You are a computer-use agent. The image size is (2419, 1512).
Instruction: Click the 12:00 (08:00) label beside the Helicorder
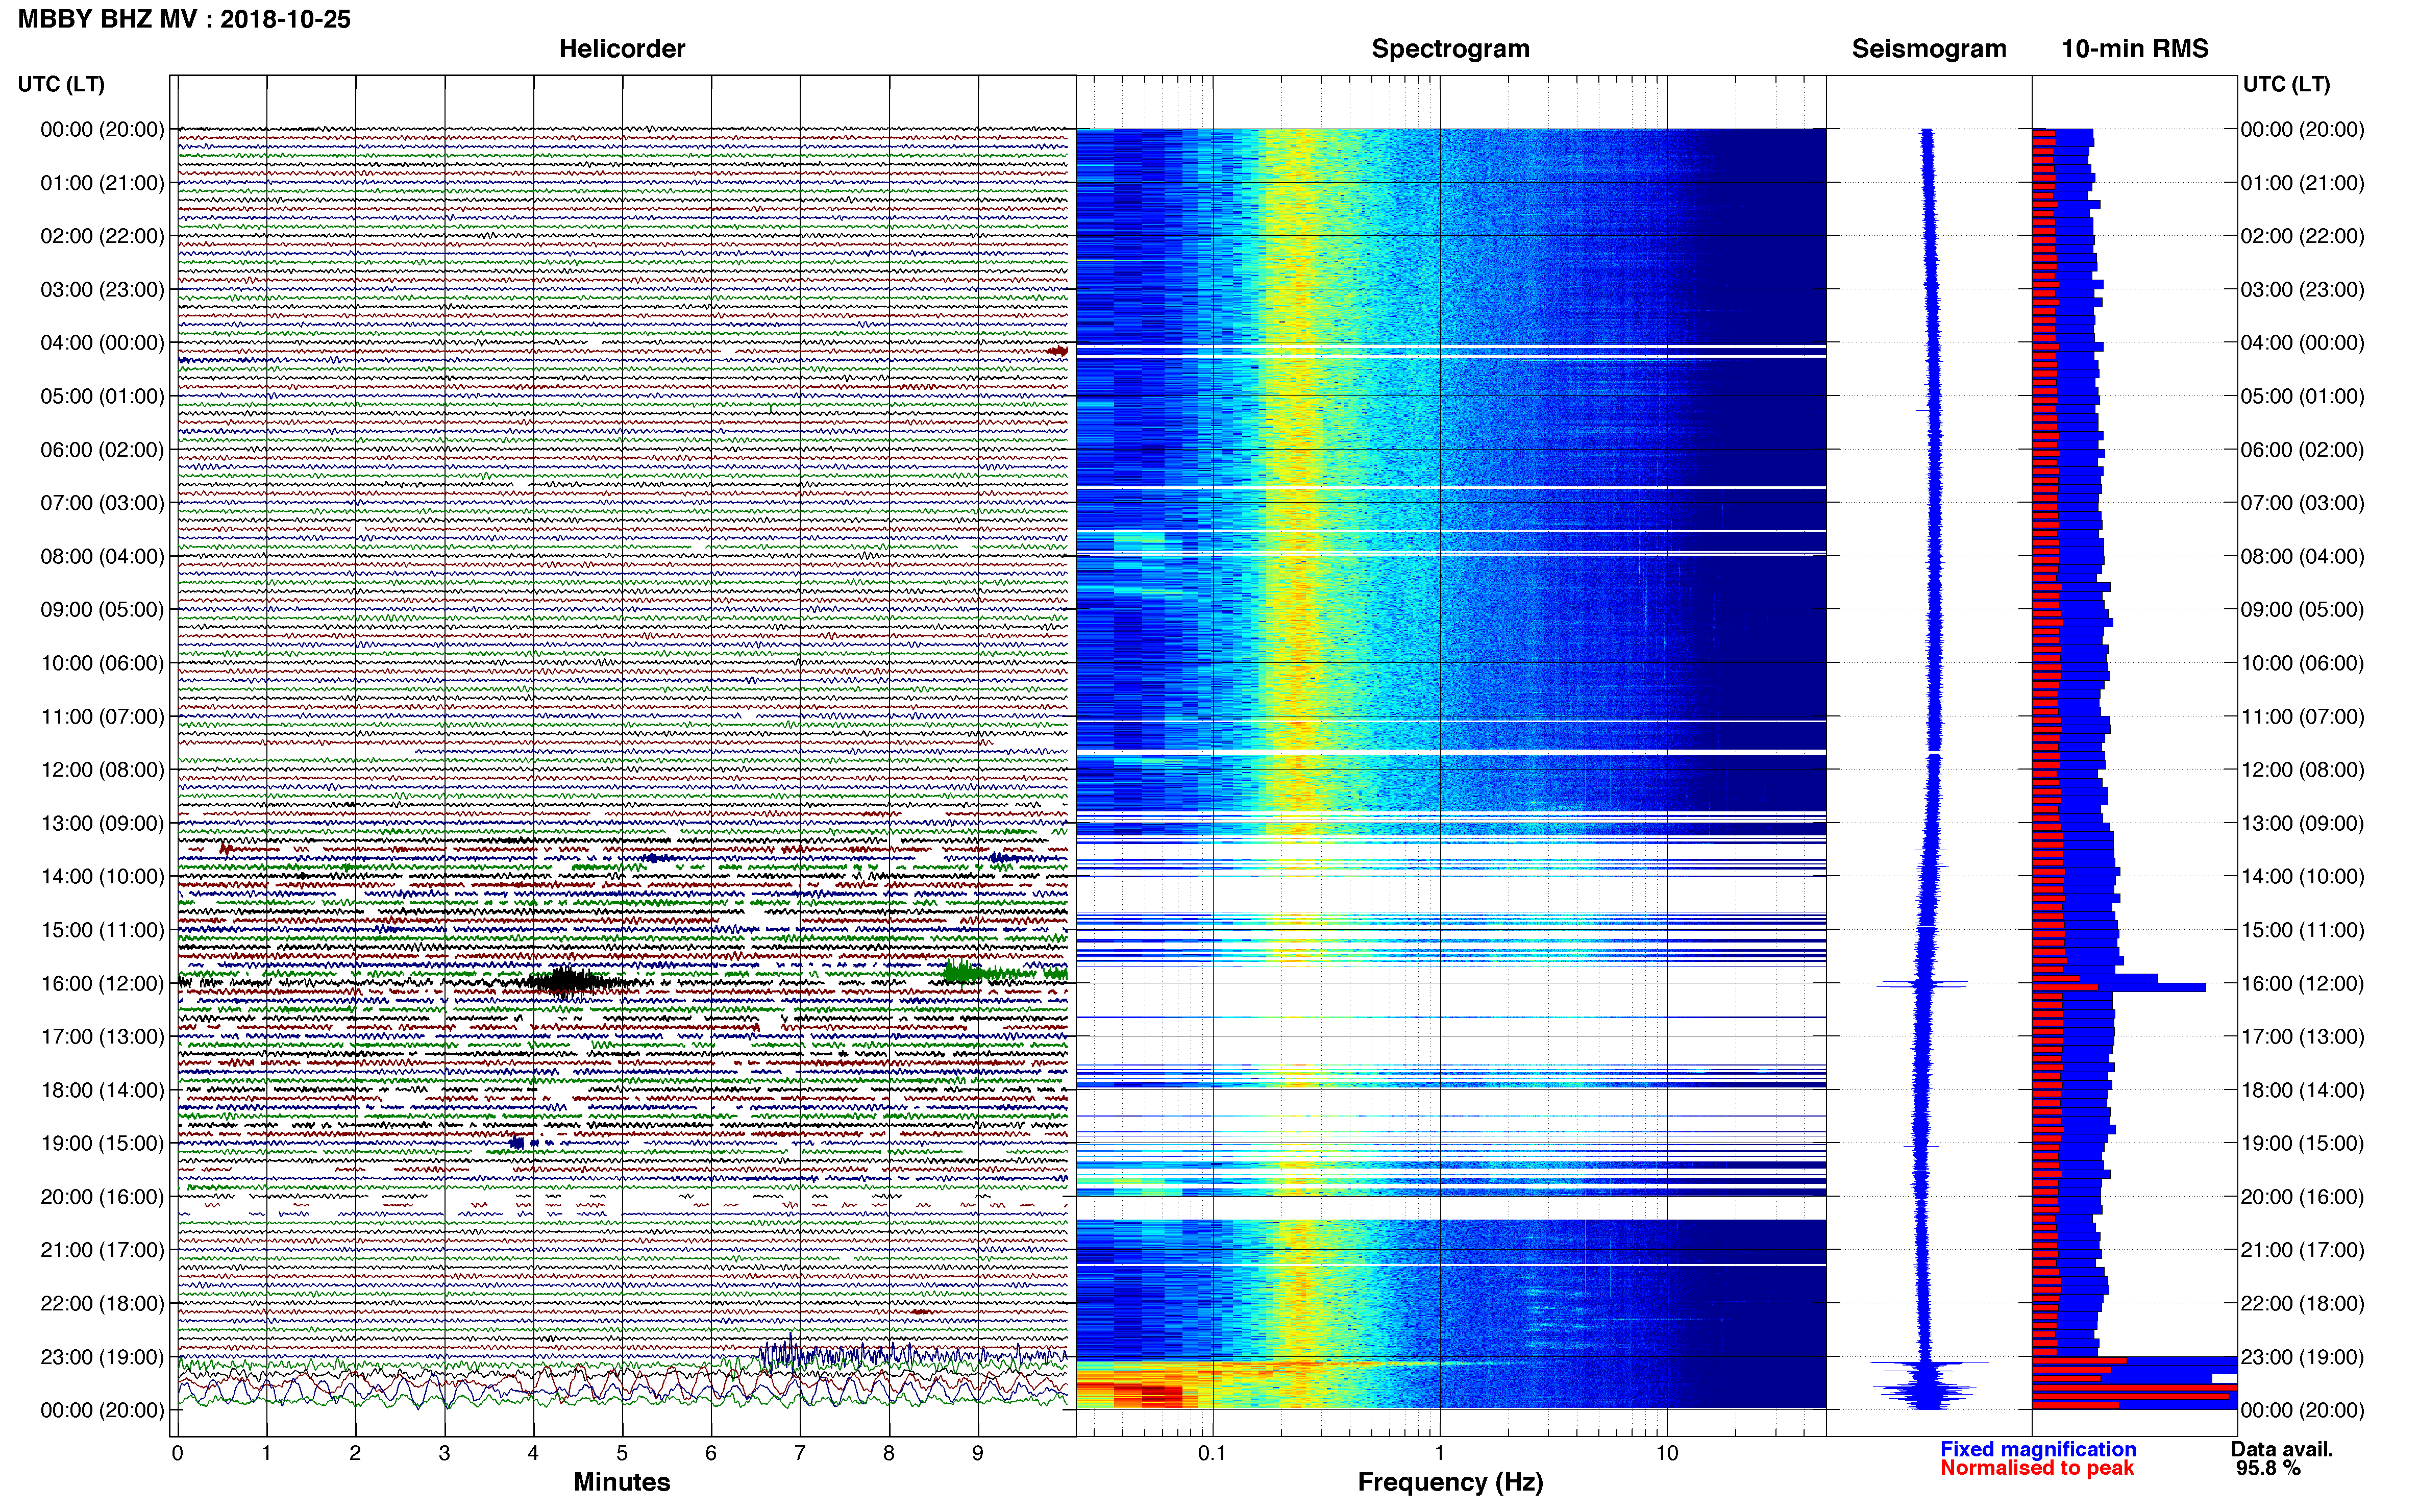[x=102, y=770]
